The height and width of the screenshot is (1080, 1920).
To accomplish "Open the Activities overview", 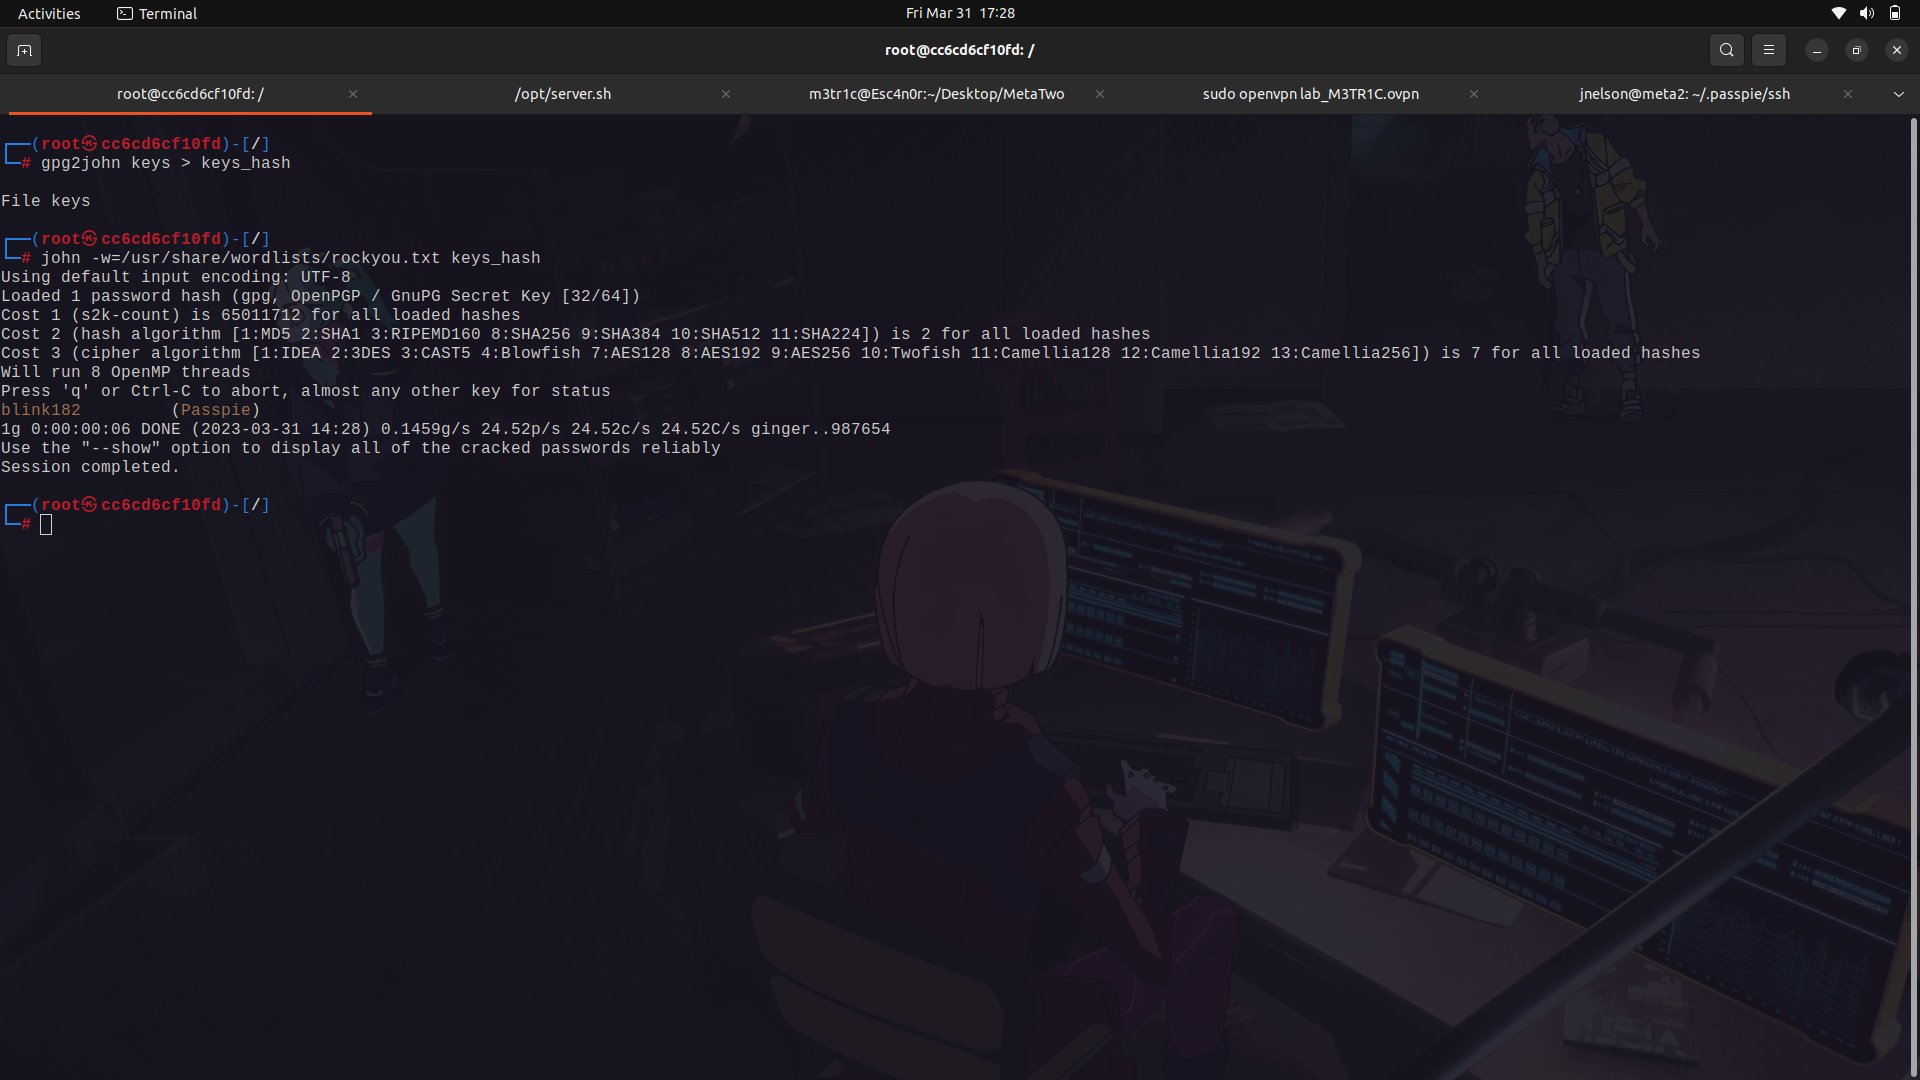I will [x=48, y=13].
